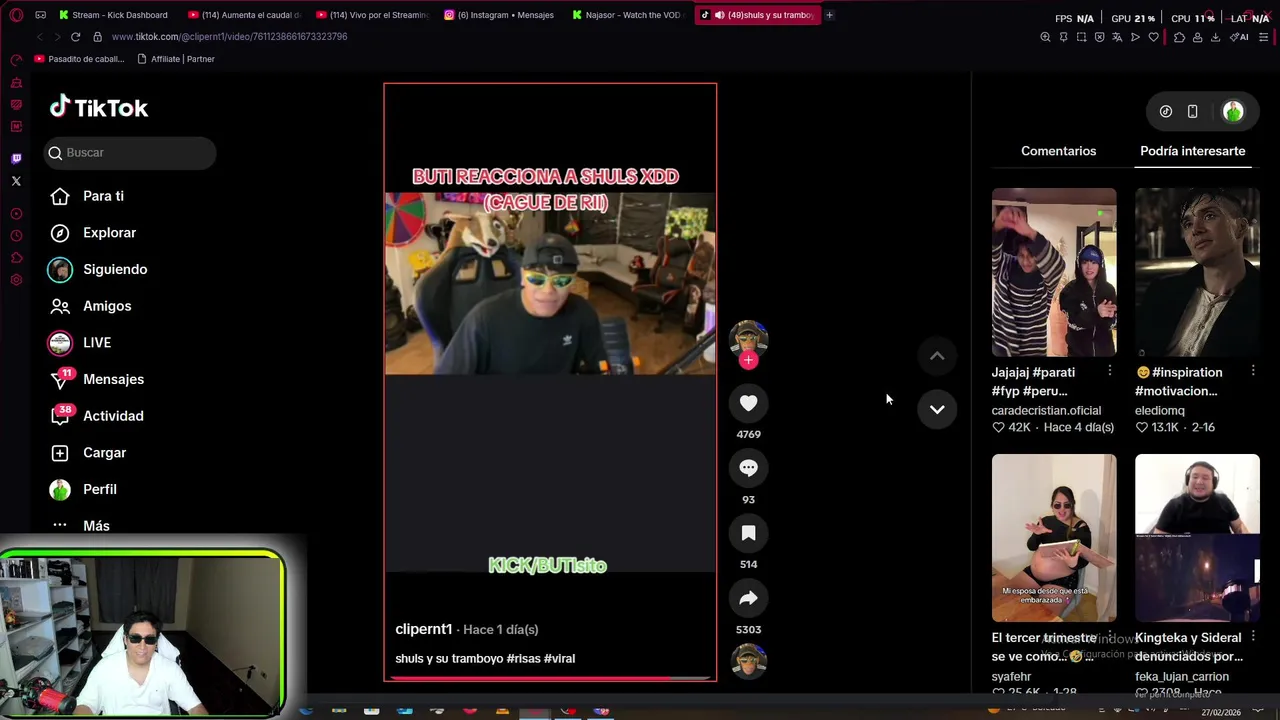Viewport: 1280px width, 720px height.
Task: Go back with the browser back arrow
Action: 40,37
